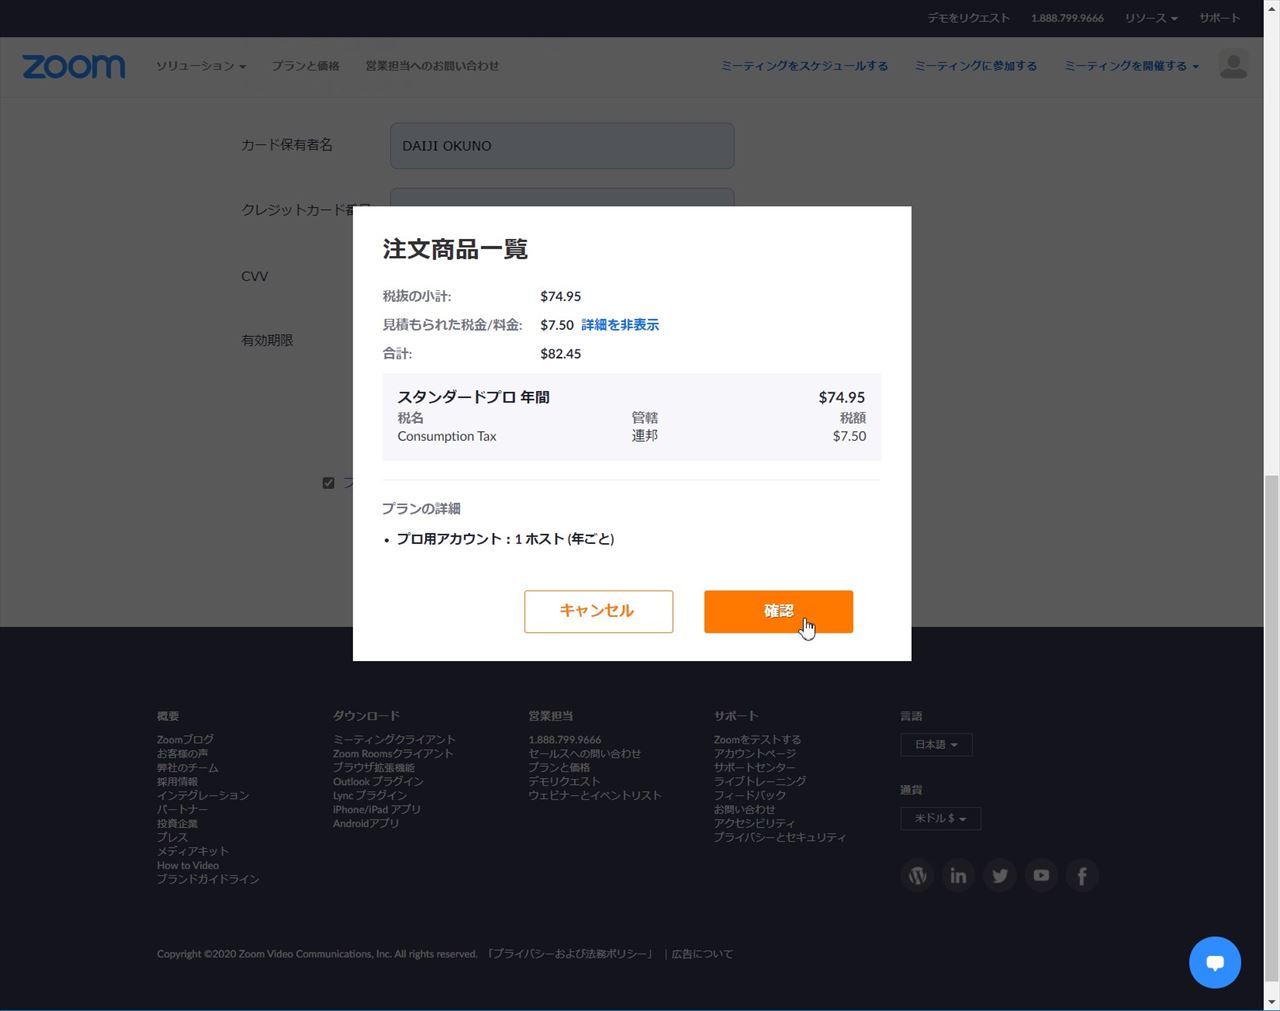1280x1011 pixels.
Task: Open ミーティングクライアント footer link
Action: coord(394,740)
